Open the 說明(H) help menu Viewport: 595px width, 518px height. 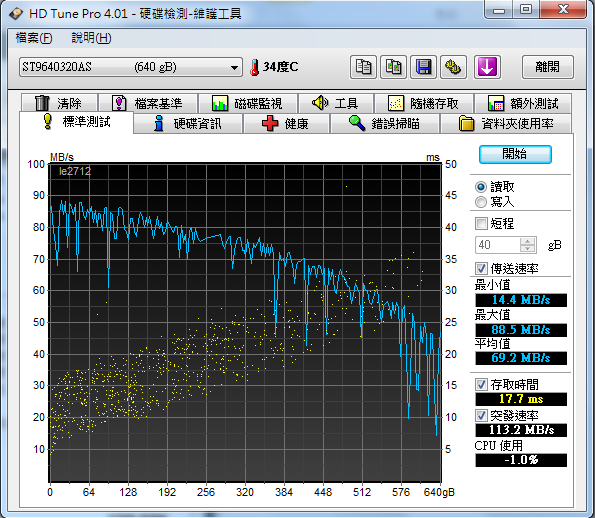click(x=91, y=38)
